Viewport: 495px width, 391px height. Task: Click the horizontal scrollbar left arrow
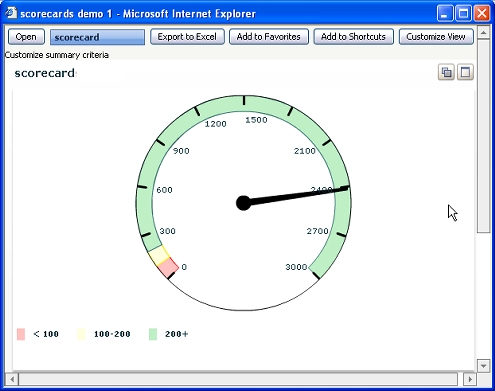point(12,379)
